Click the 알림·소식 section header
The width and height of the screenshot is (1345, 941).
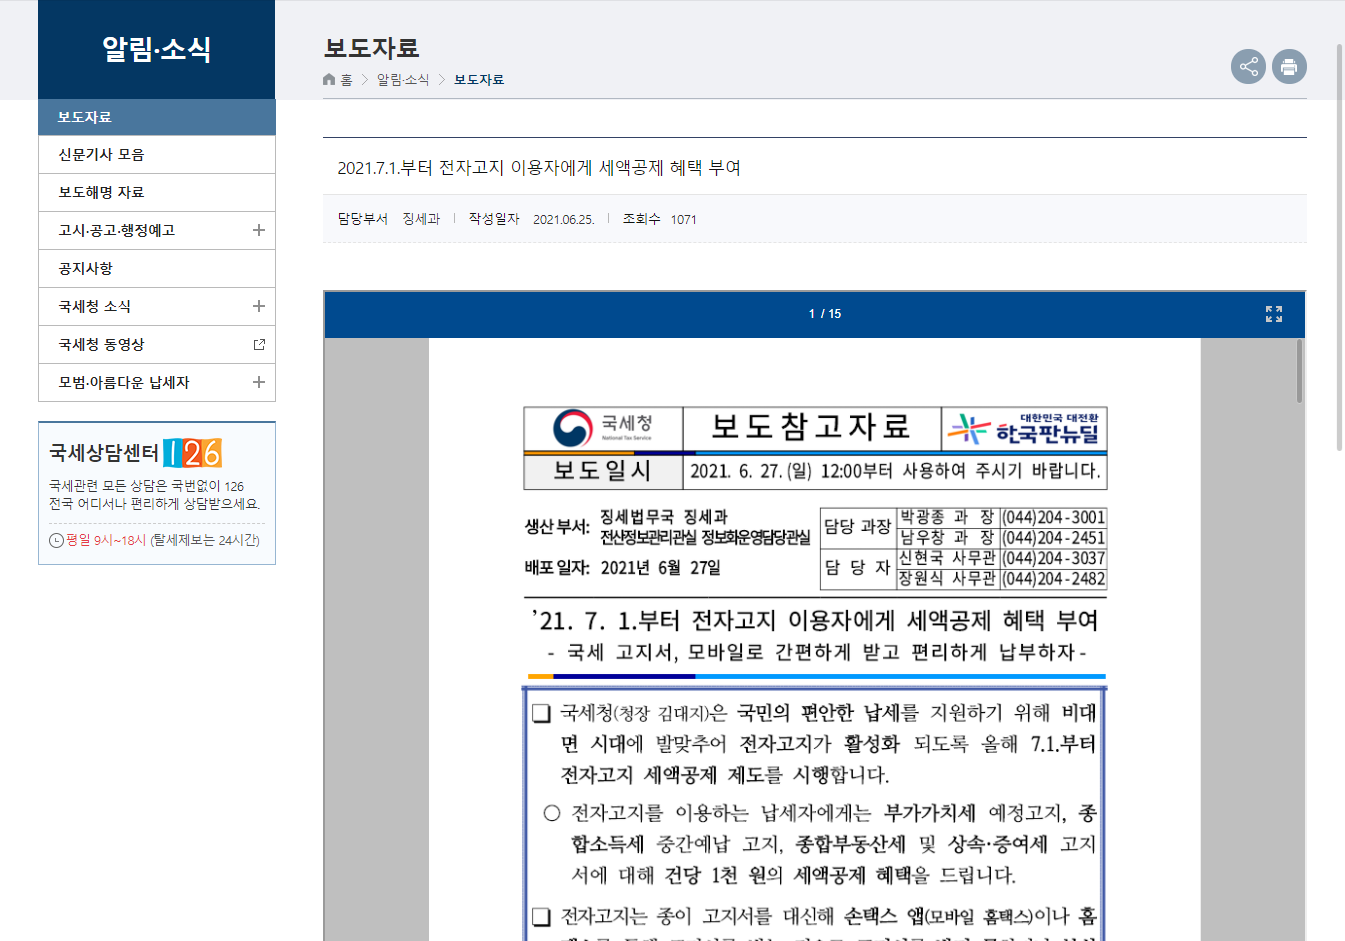pyautogui.click(x=157, y=49)
